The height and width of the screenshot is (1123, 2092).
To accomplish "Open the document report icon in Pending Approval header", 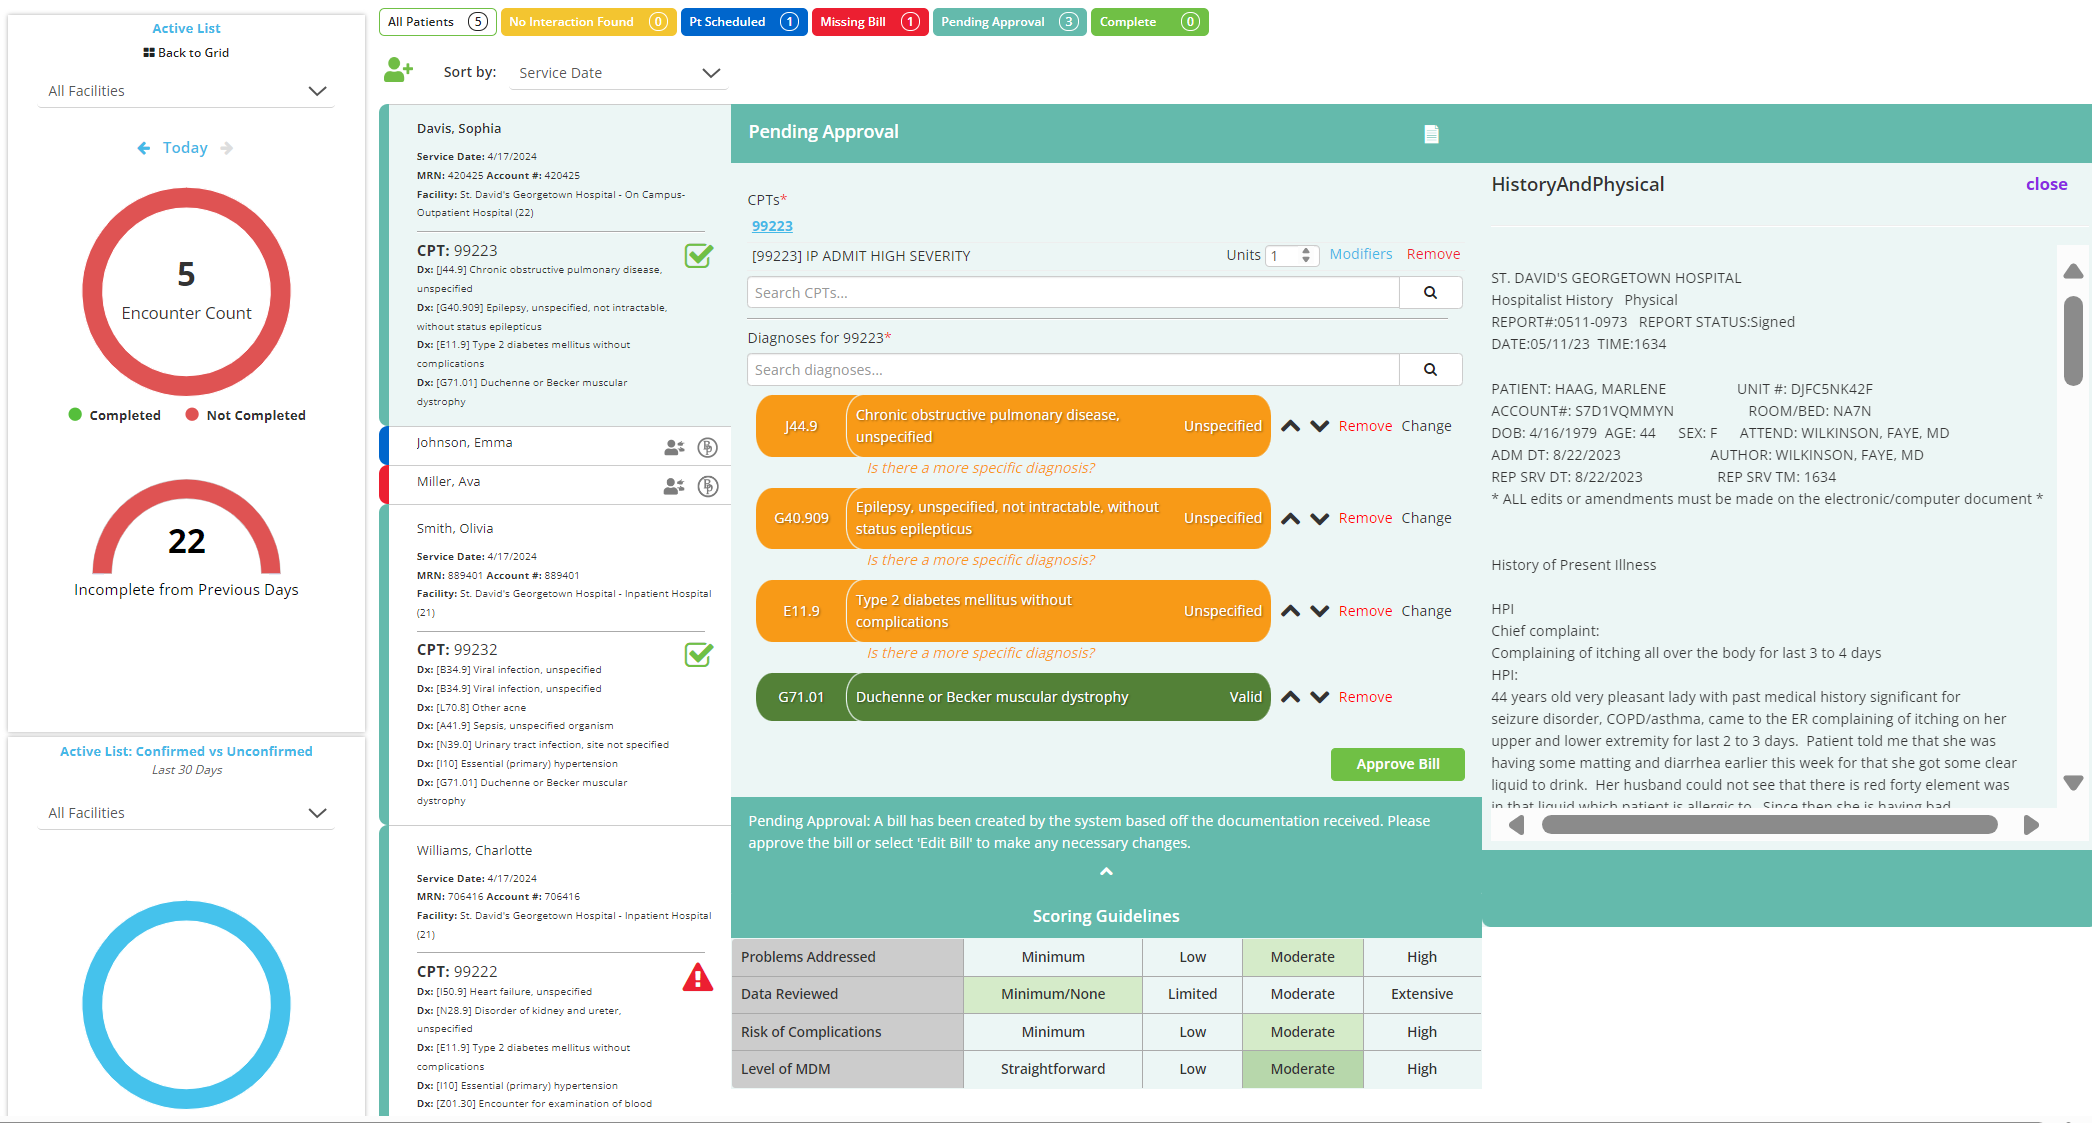I will 1431,133.
